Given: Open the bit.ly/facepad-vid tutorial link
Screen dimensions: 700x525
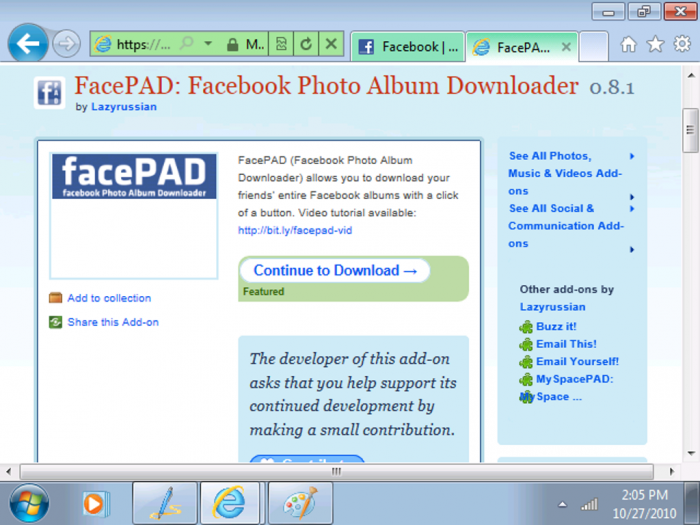Looking at the screenshot, I should tap(295, 230).
